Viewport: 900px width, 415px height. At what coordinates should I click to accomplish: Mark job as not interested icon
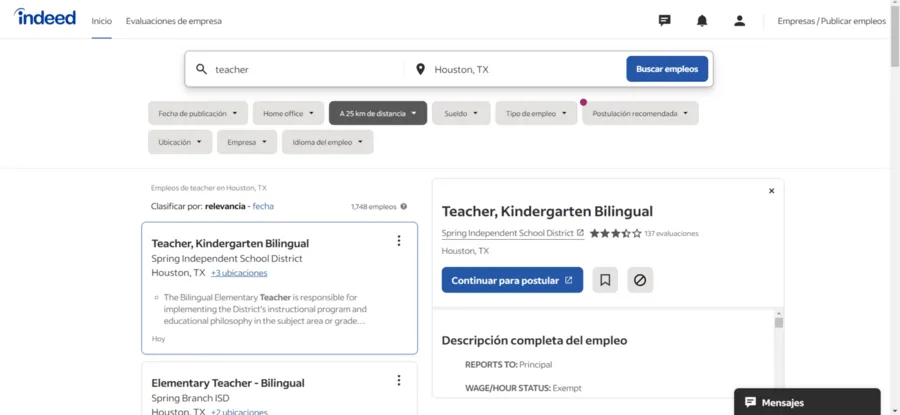640,280
